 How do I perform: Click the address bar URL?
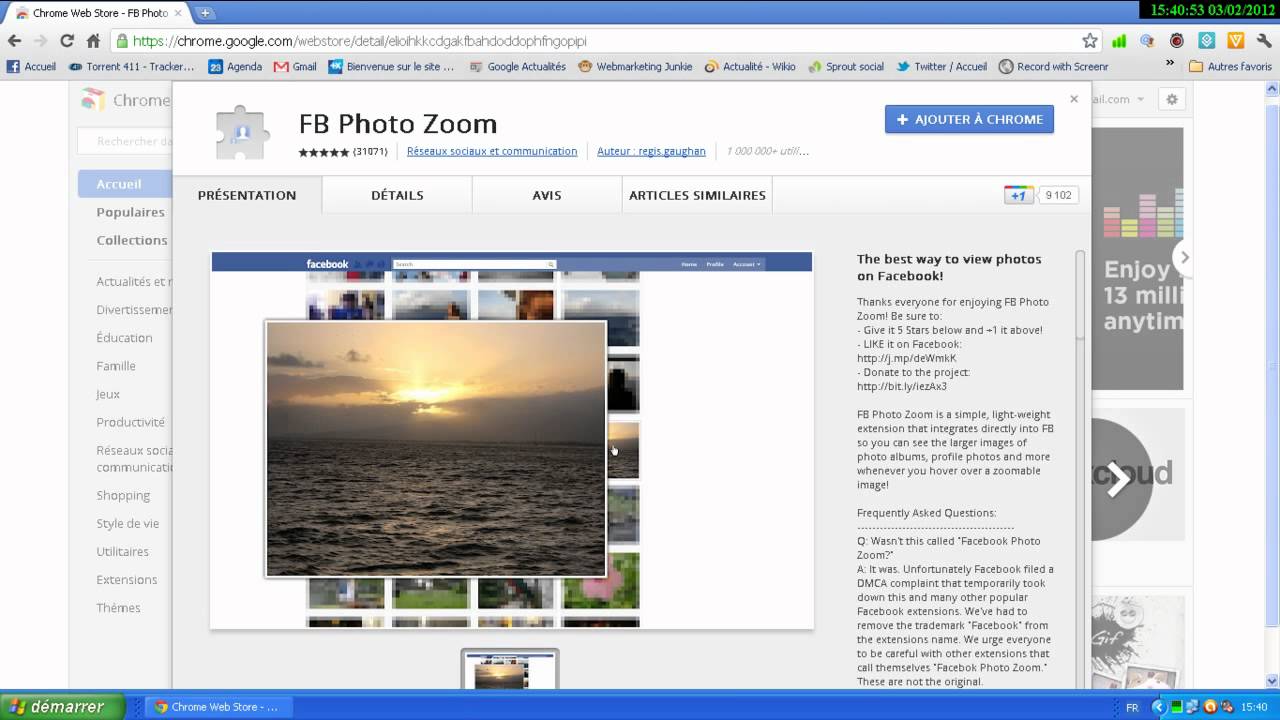[x=359, y=41]
